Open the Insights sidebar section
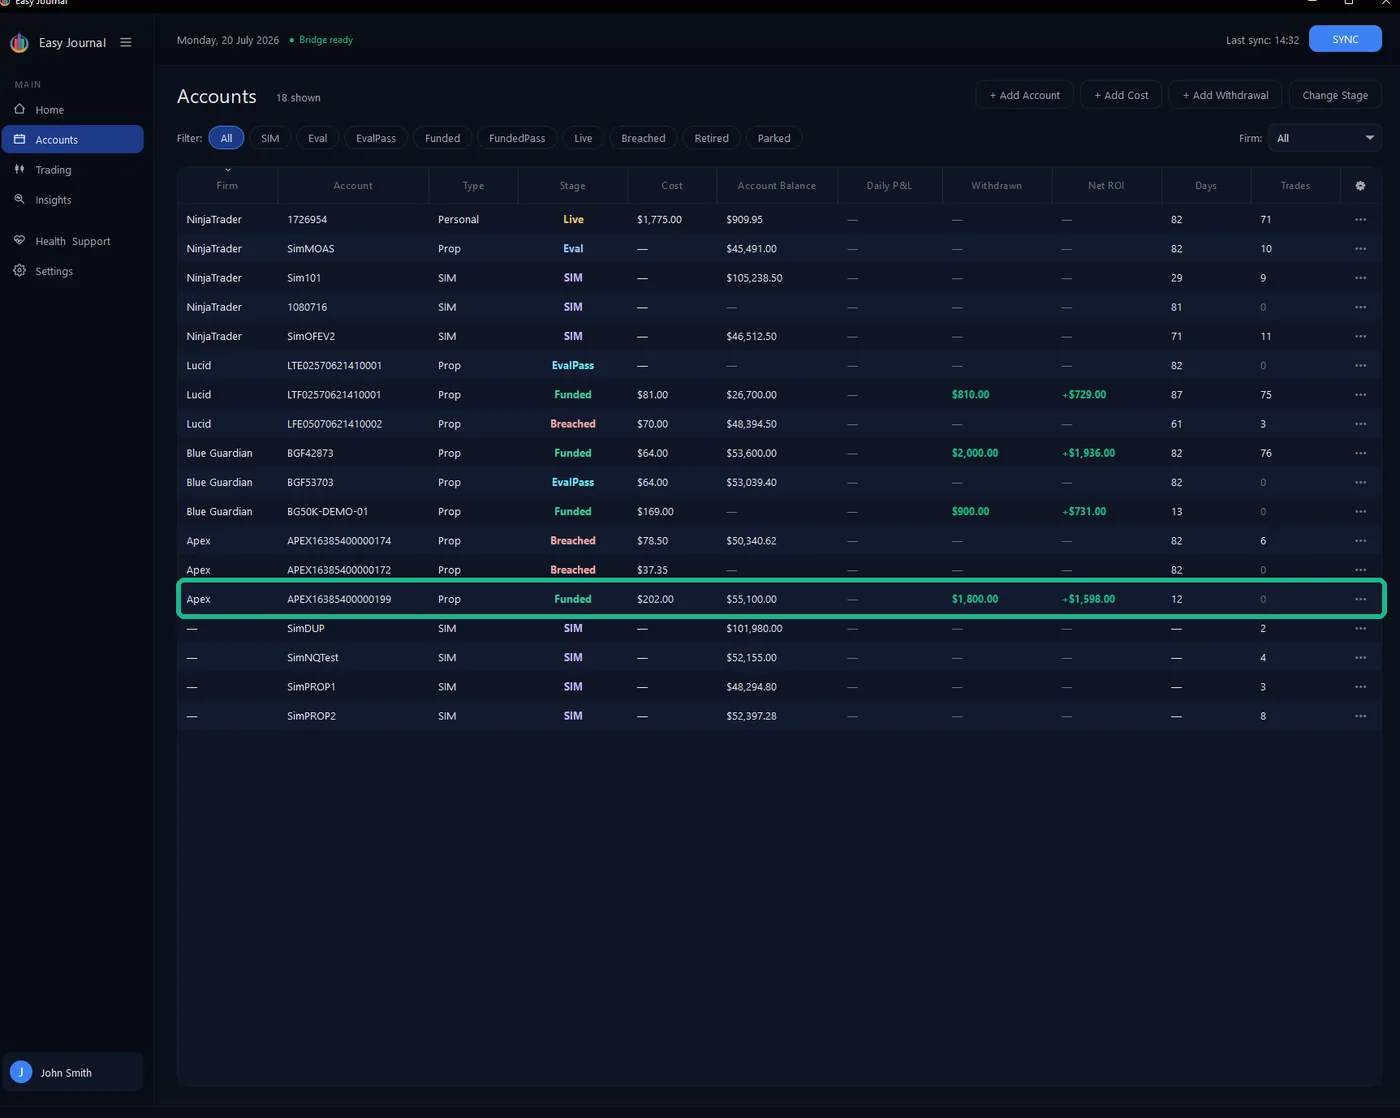 [x=72, y=200]
